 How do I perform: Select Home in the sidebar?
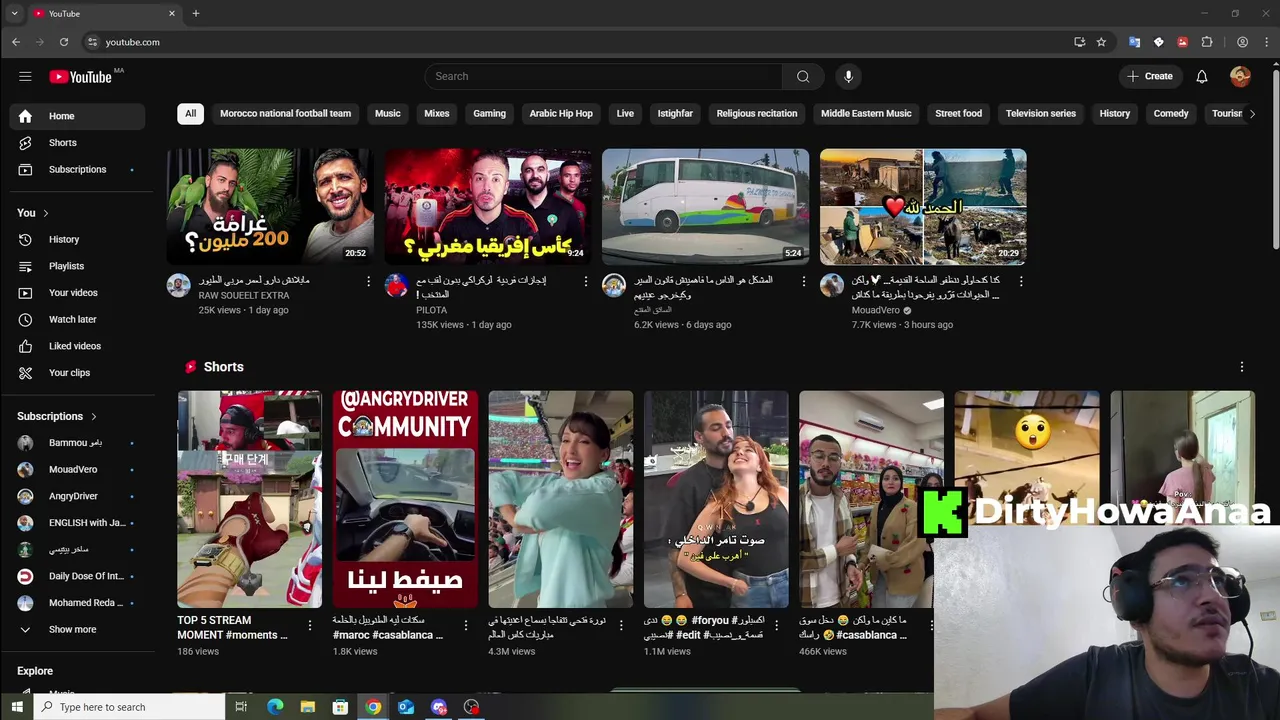point(77,116)
